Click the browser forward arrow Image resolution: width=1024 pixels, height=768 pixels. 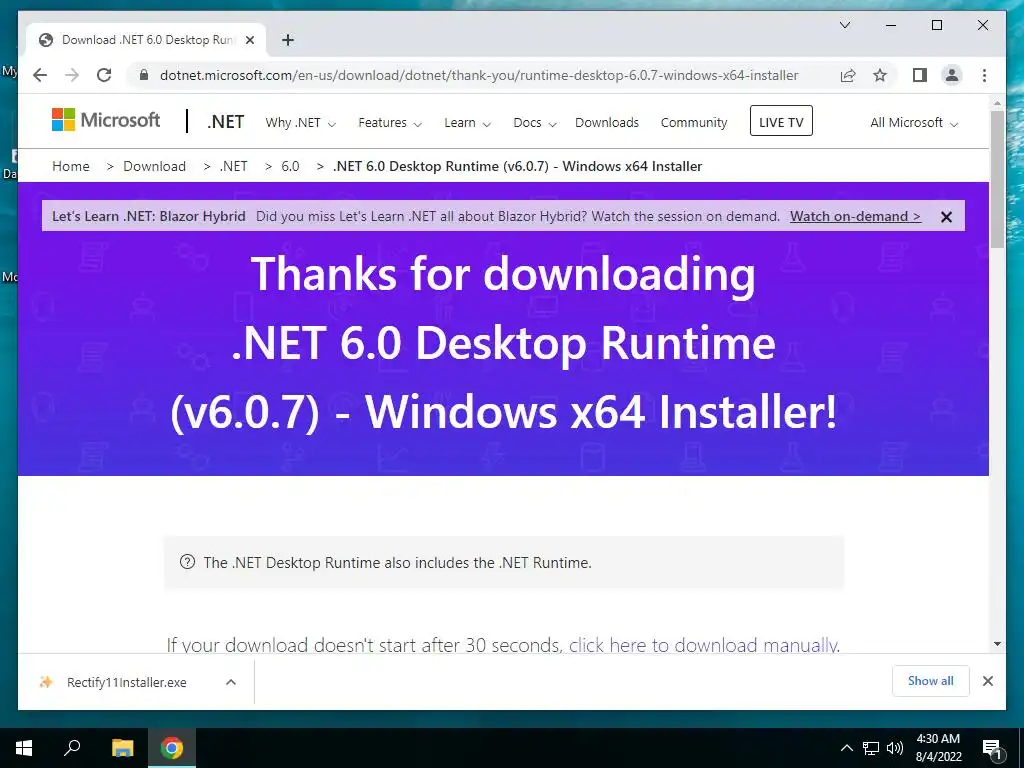tap(72, 75)
